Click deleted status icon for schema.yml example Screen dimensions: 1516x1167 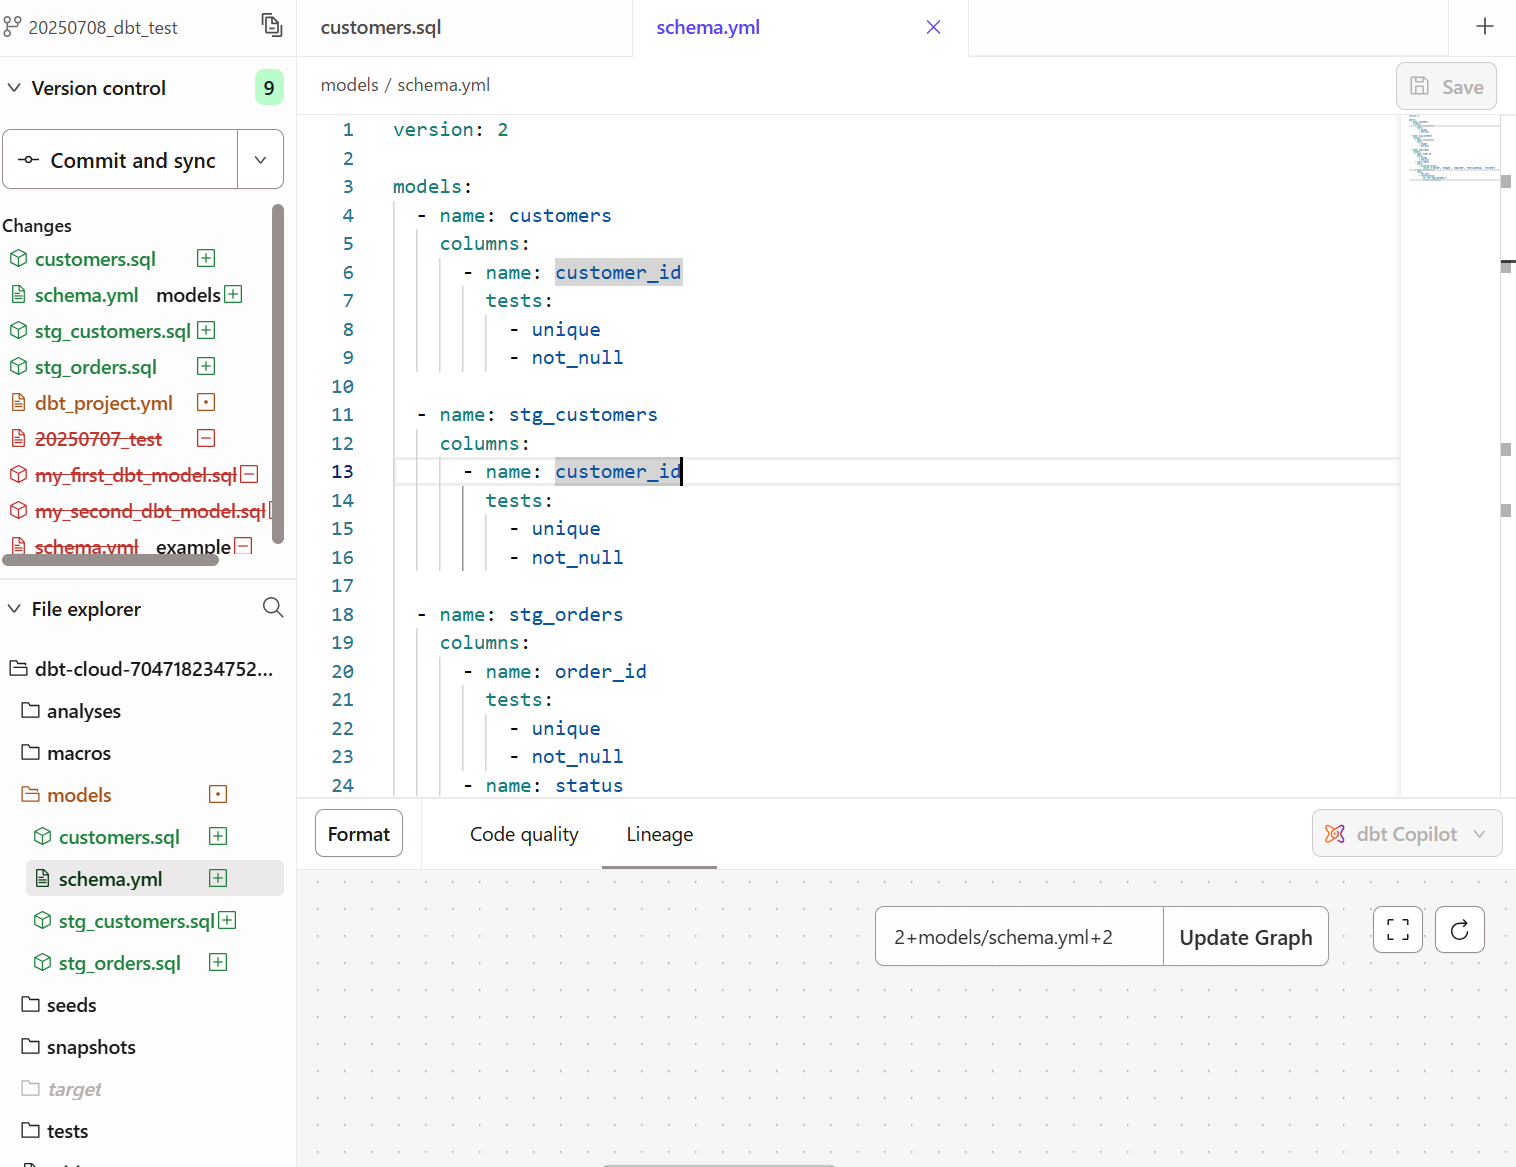pos(243,546)
